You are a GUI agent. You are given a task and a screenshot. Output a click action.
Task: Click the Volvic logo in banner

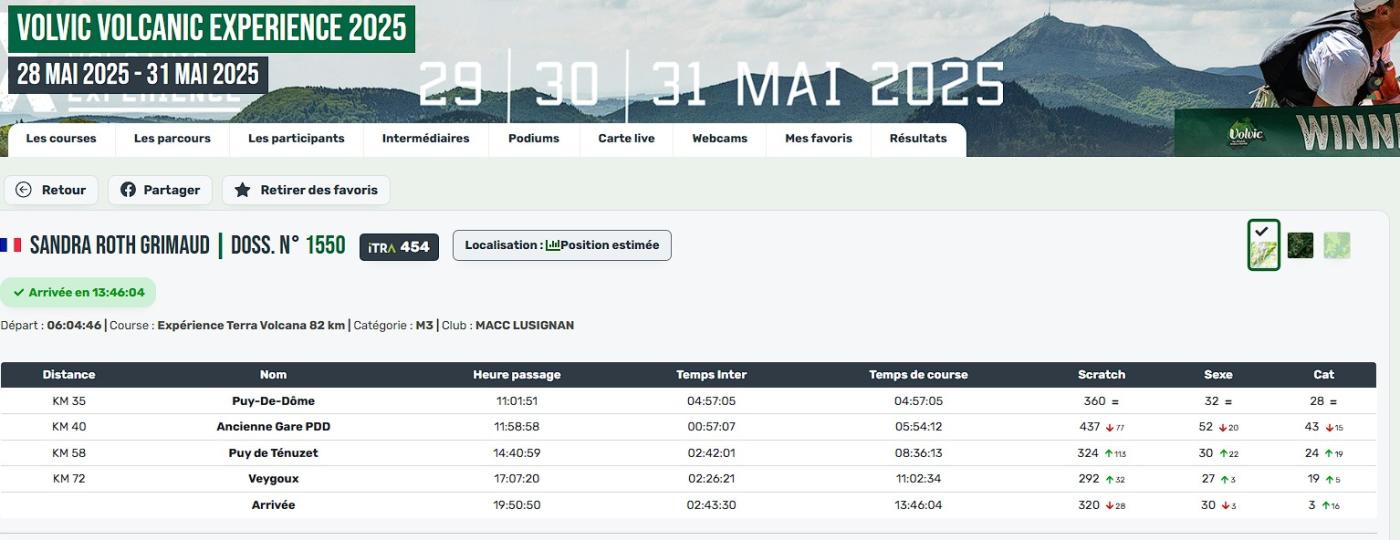tap(1246, 134)
